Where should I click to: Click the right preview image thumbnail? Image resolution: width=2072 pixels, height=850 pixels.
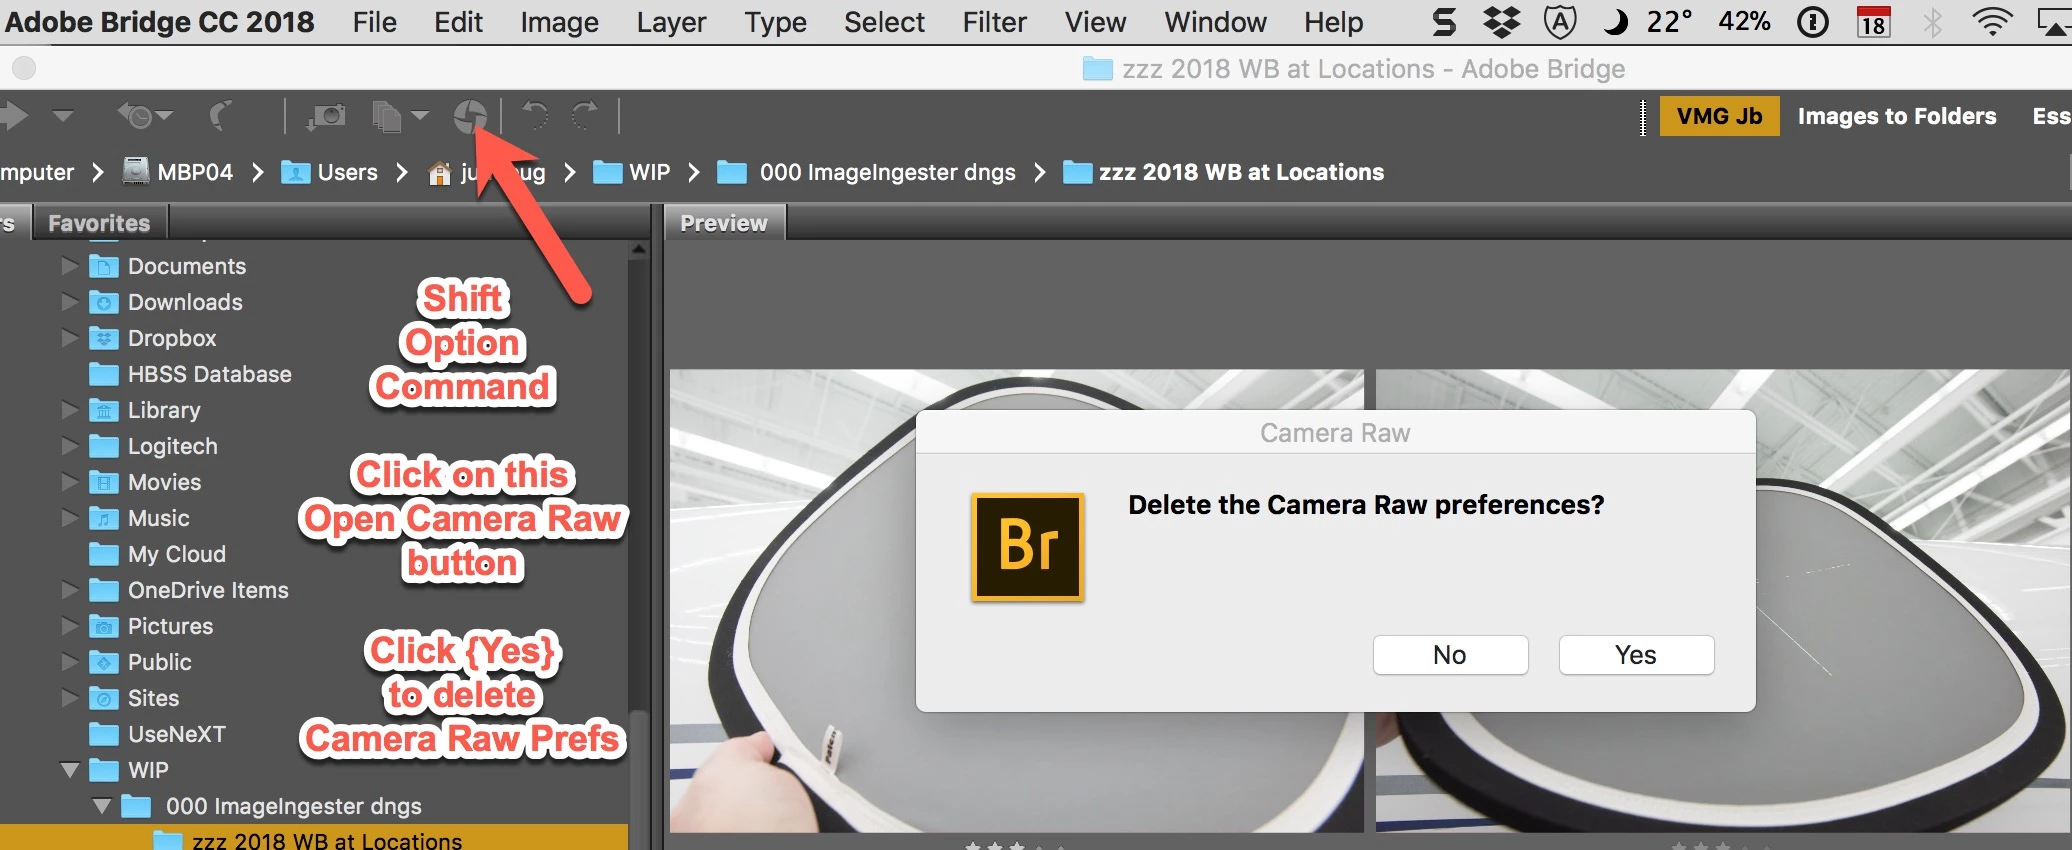click(1722, 600)
